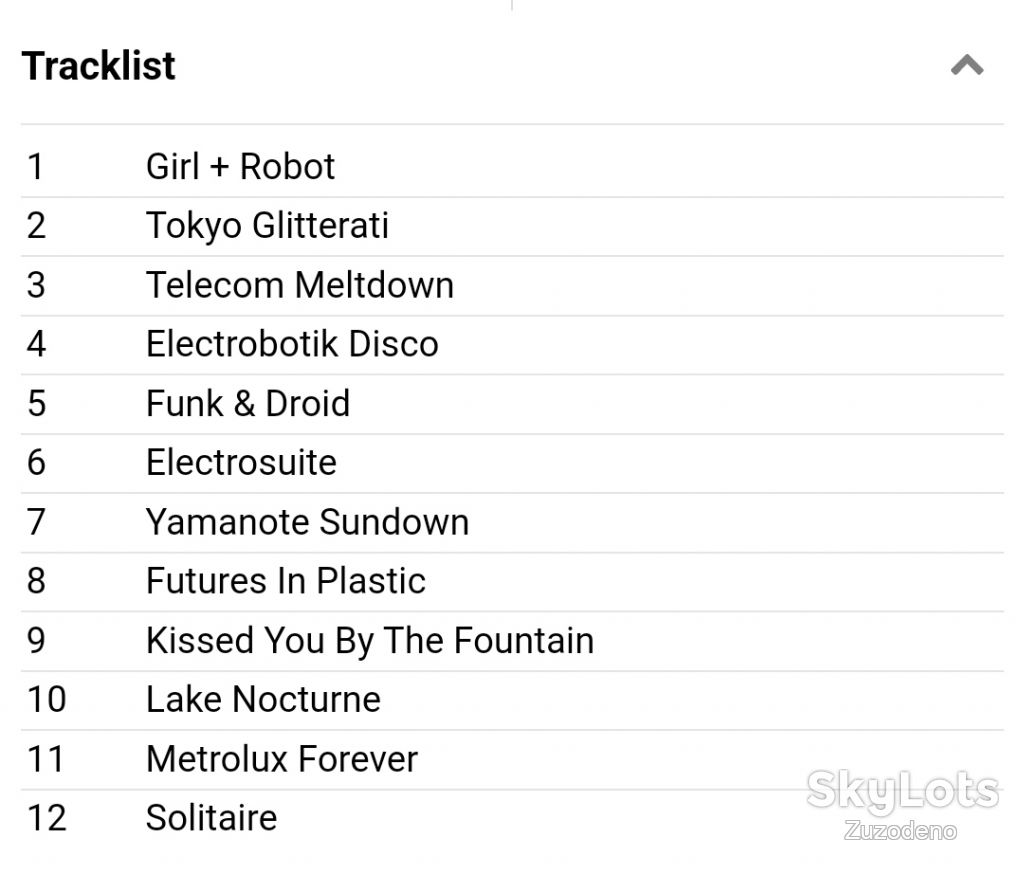Open track 6 Electrosuite

click(512, 463)
